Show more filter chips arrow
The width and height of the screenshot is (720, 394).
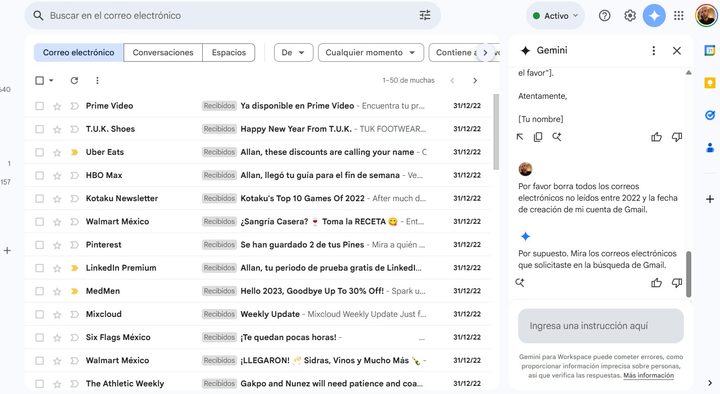pyautogui.click(x=485, y=52)
